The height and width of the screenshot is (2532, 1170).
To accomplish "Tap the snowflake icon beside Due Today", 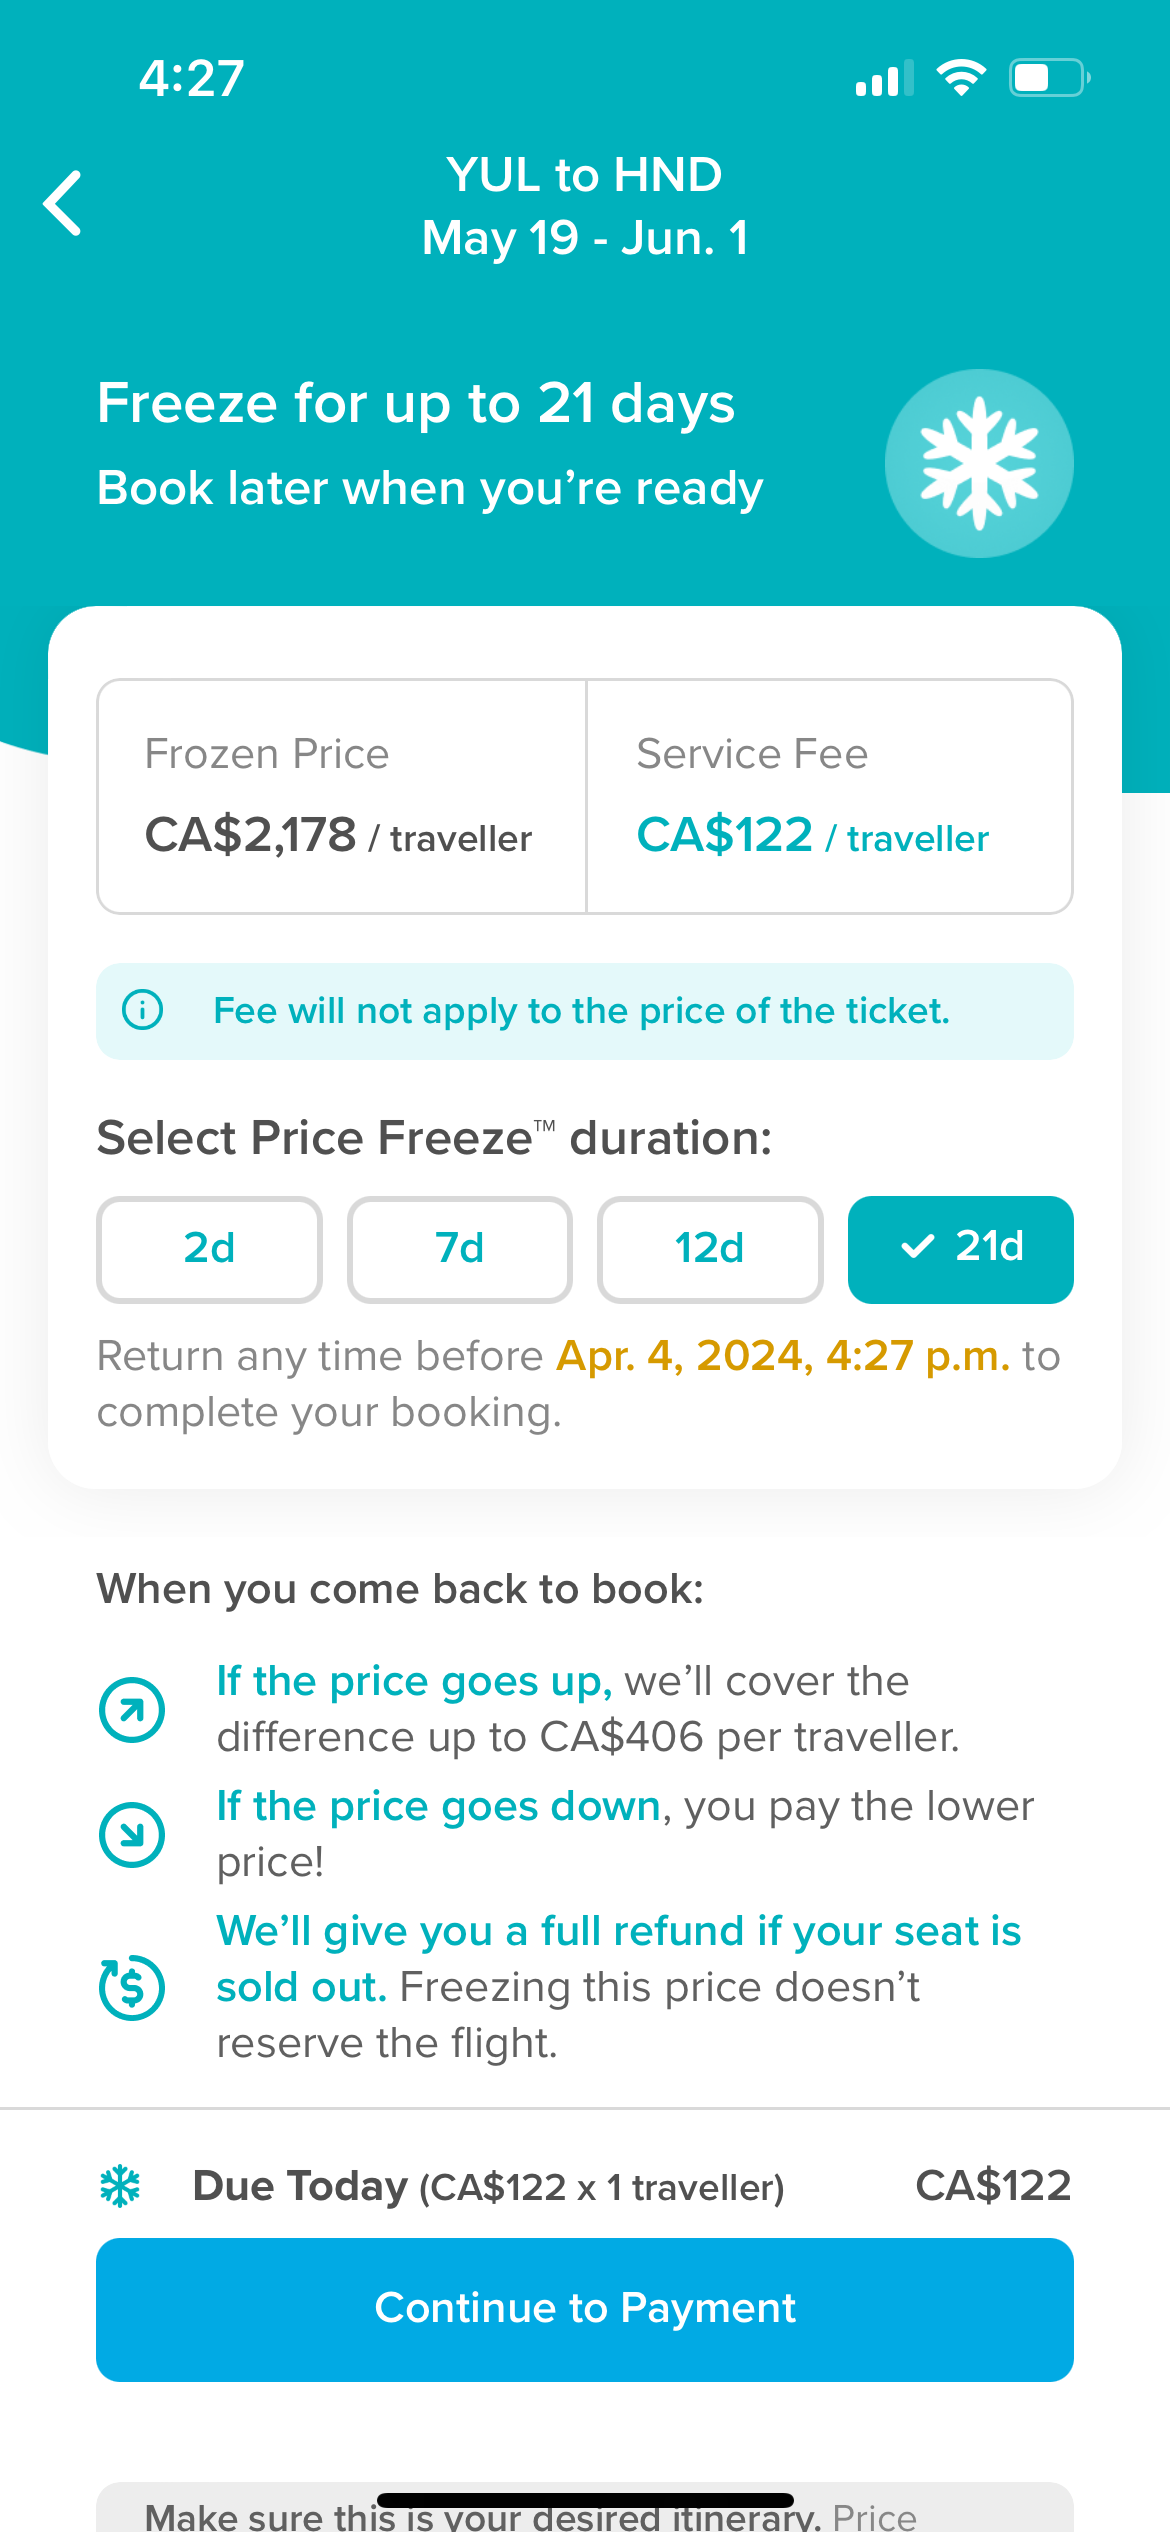I will coord(120,2185).
